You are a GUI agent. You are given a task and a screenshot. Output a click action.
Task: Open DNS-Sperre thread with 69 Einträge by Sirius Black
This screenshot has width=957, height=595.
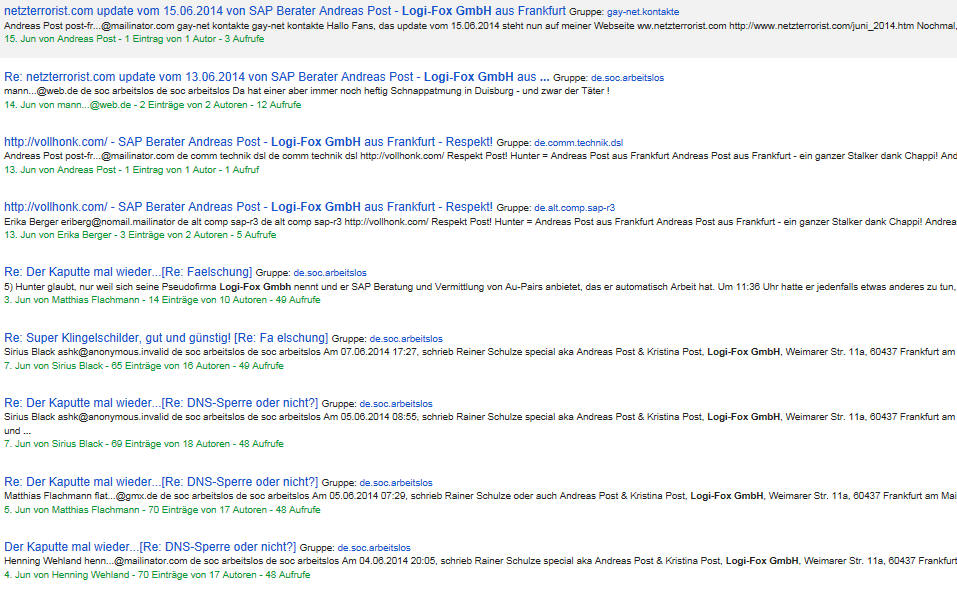[x=161, y=403]
